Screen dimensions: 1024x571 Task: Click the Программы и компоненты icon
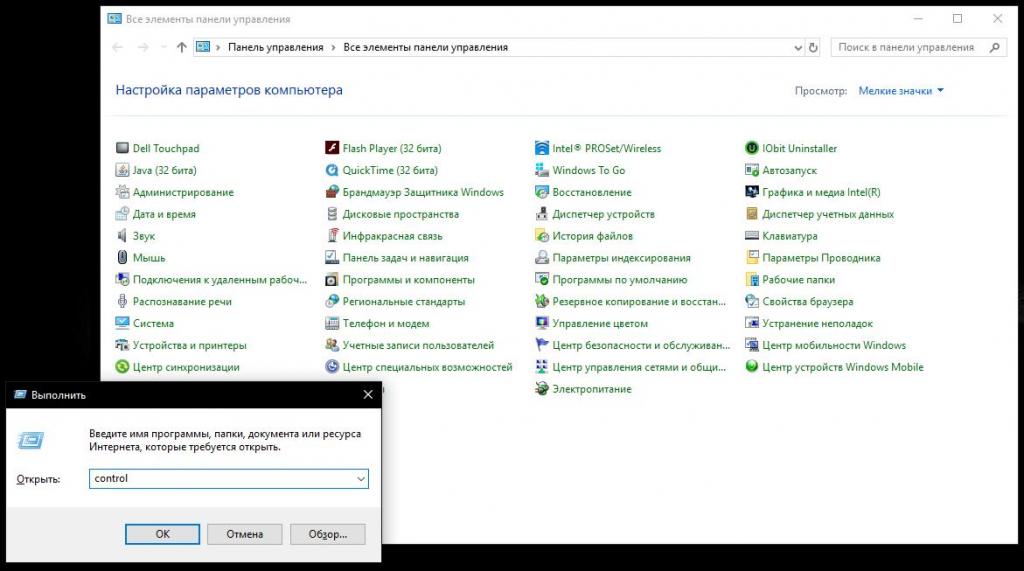(332, 280)
